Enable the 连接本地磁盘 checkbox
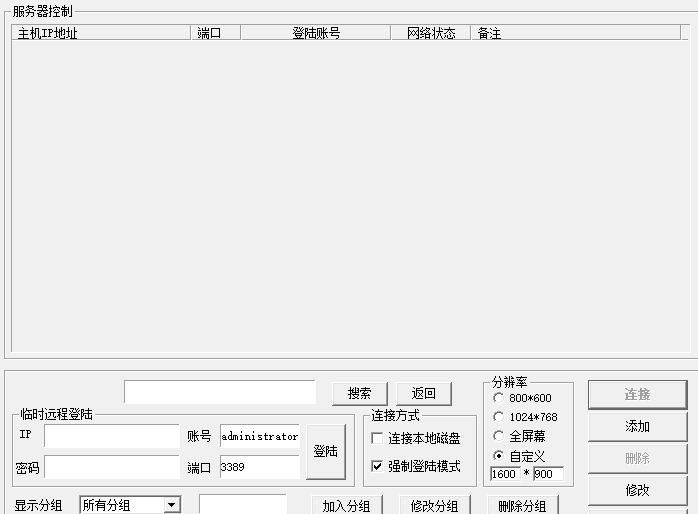Screen dimensions: 698x514 point(378,439)
